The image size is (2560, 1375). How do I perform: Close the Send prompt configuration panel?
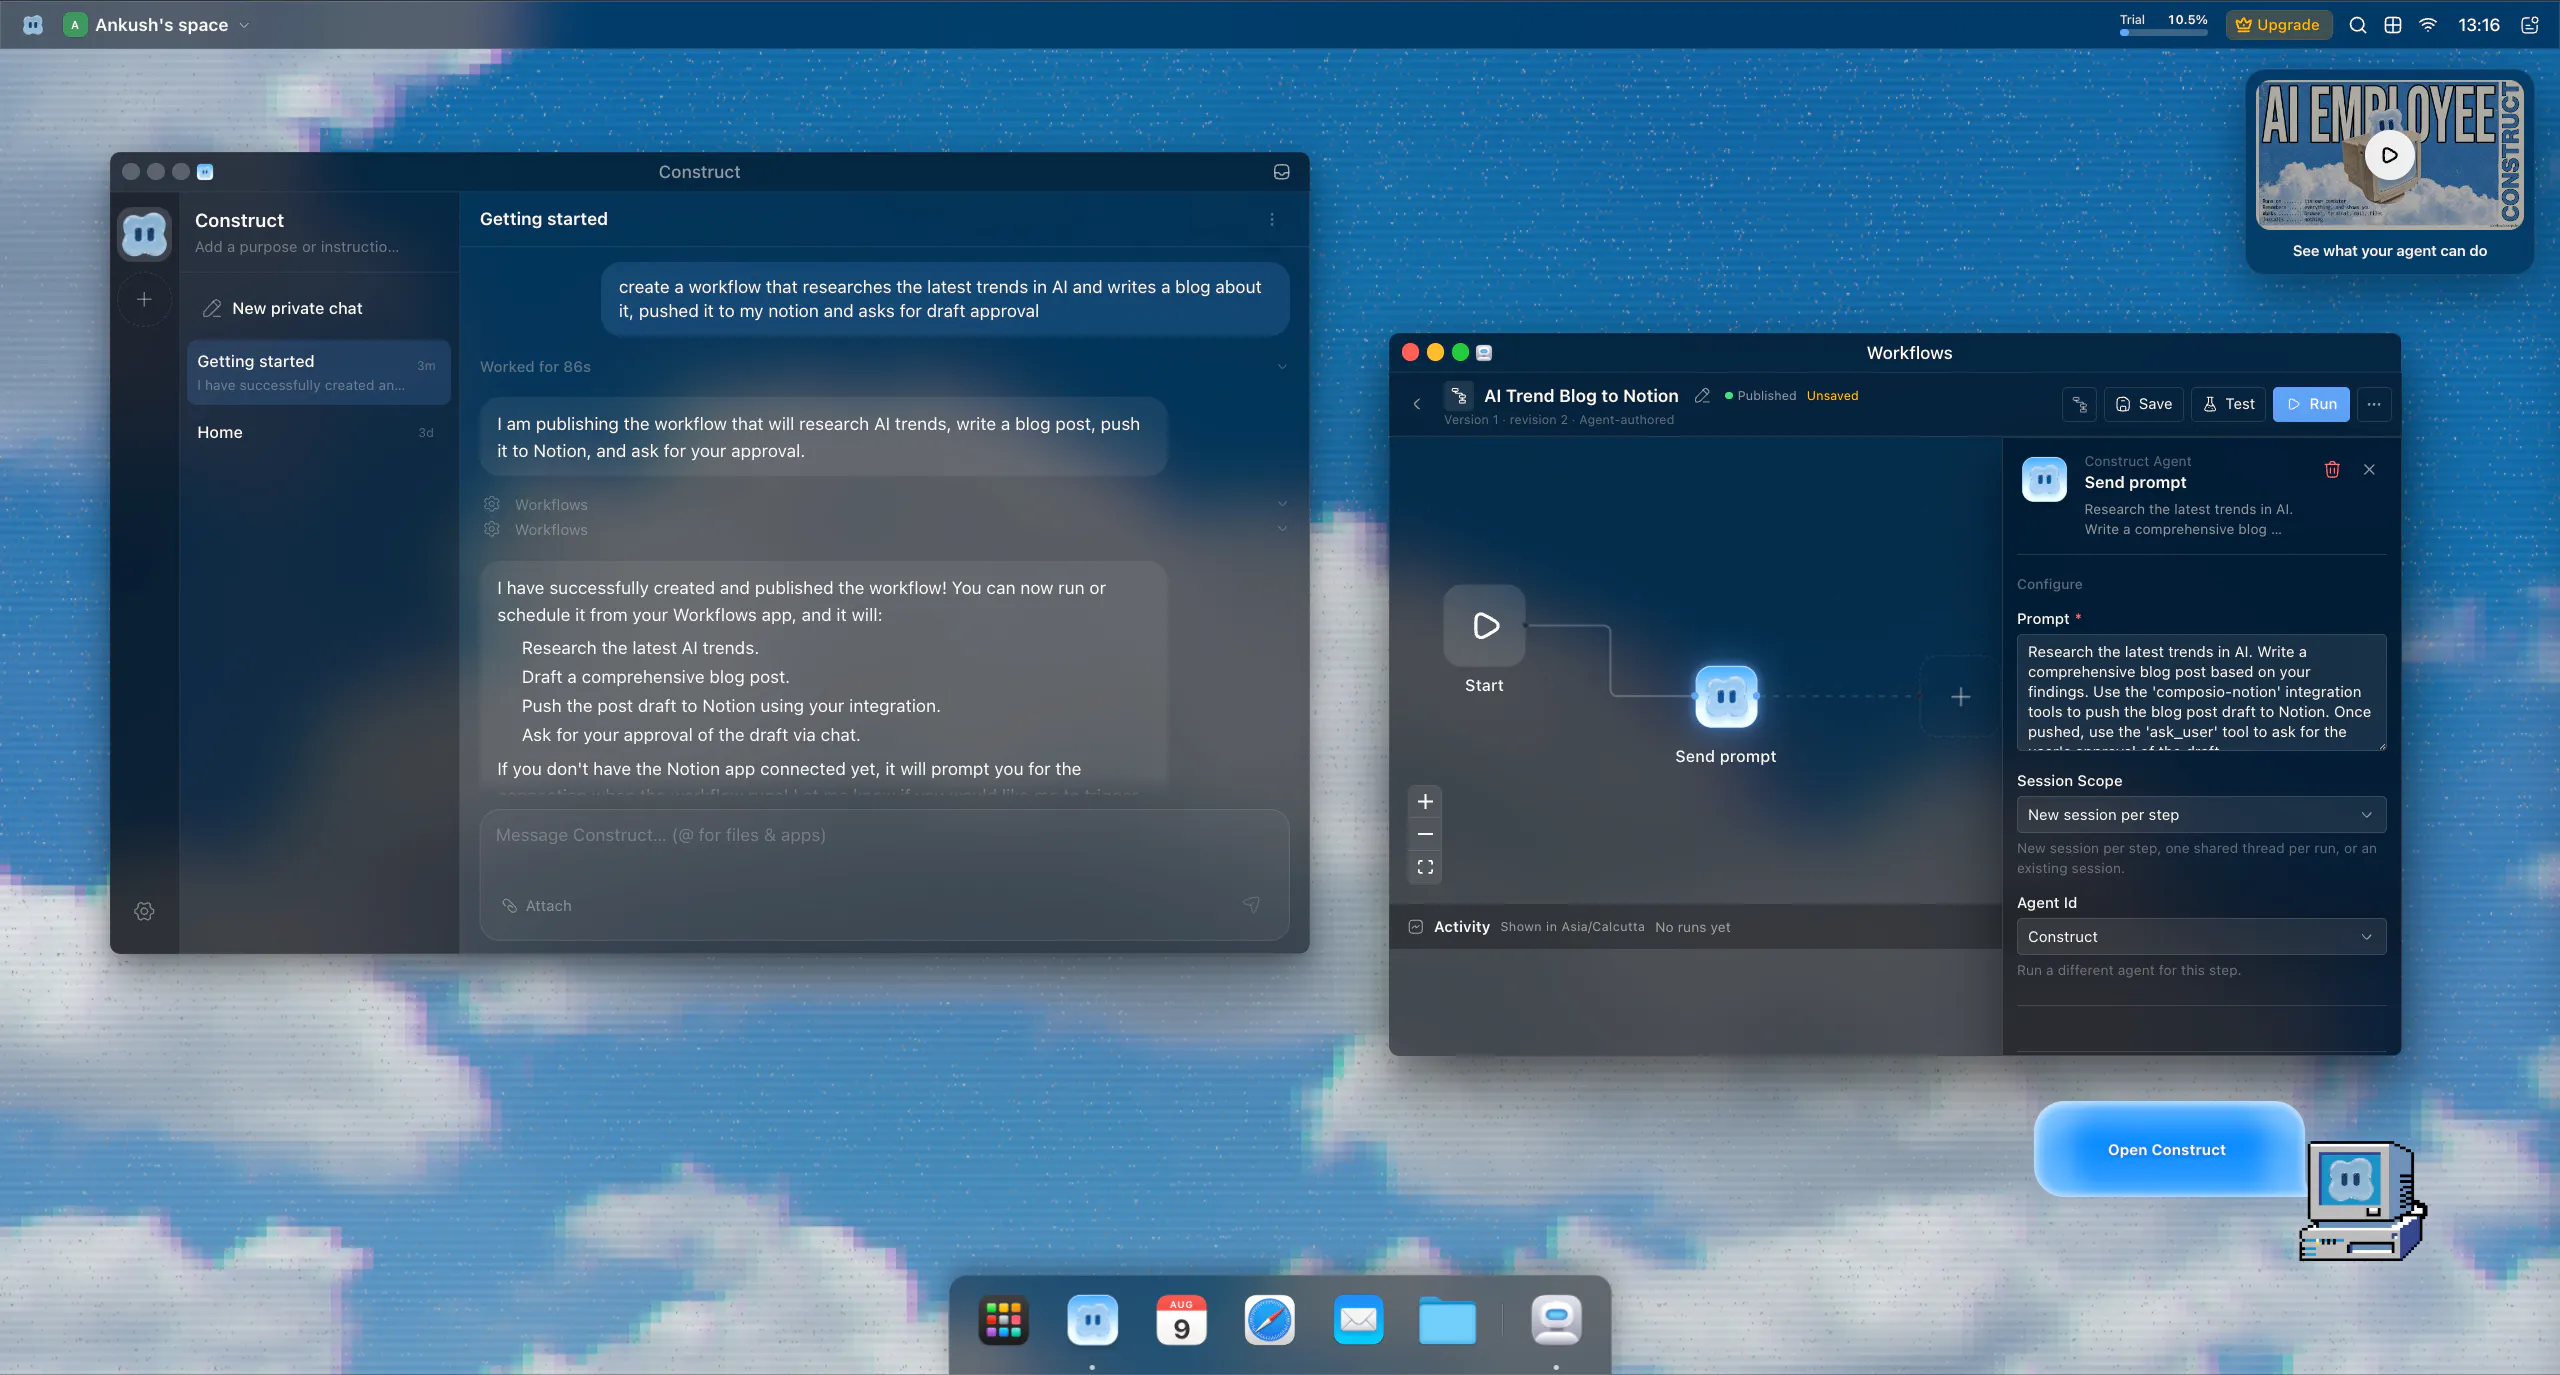(x=2369, y=469)
